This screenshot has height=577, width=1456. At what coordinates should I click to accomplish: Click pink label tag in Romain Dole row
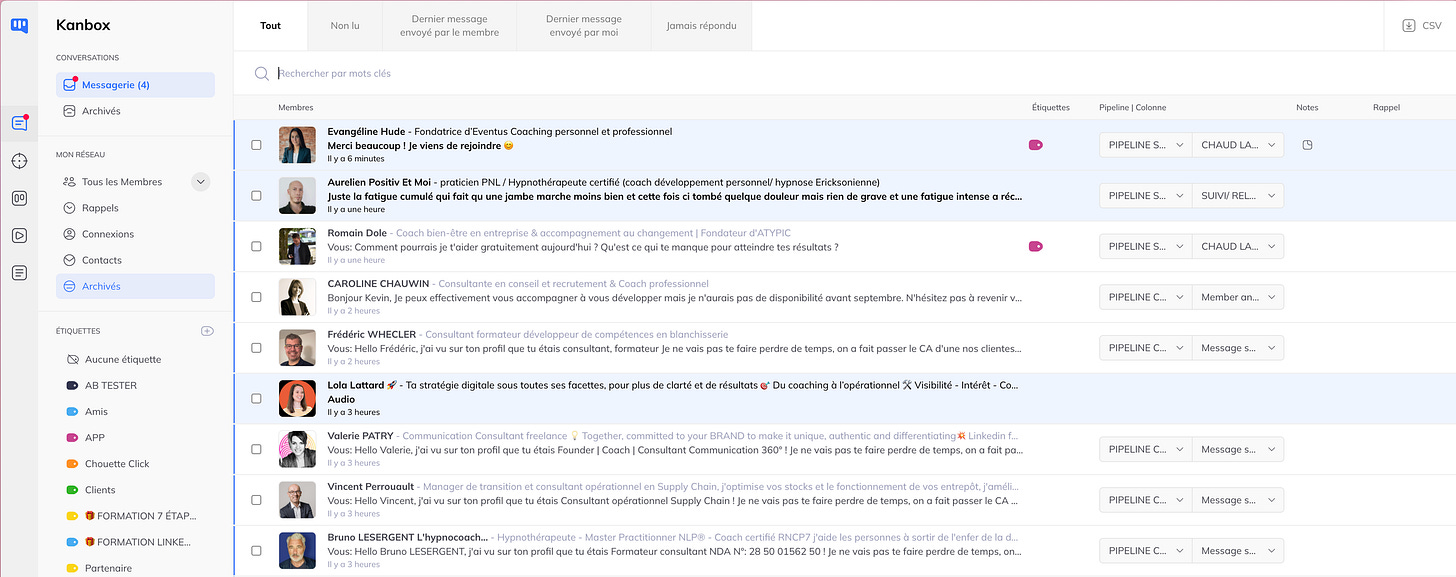[1035, 246]
